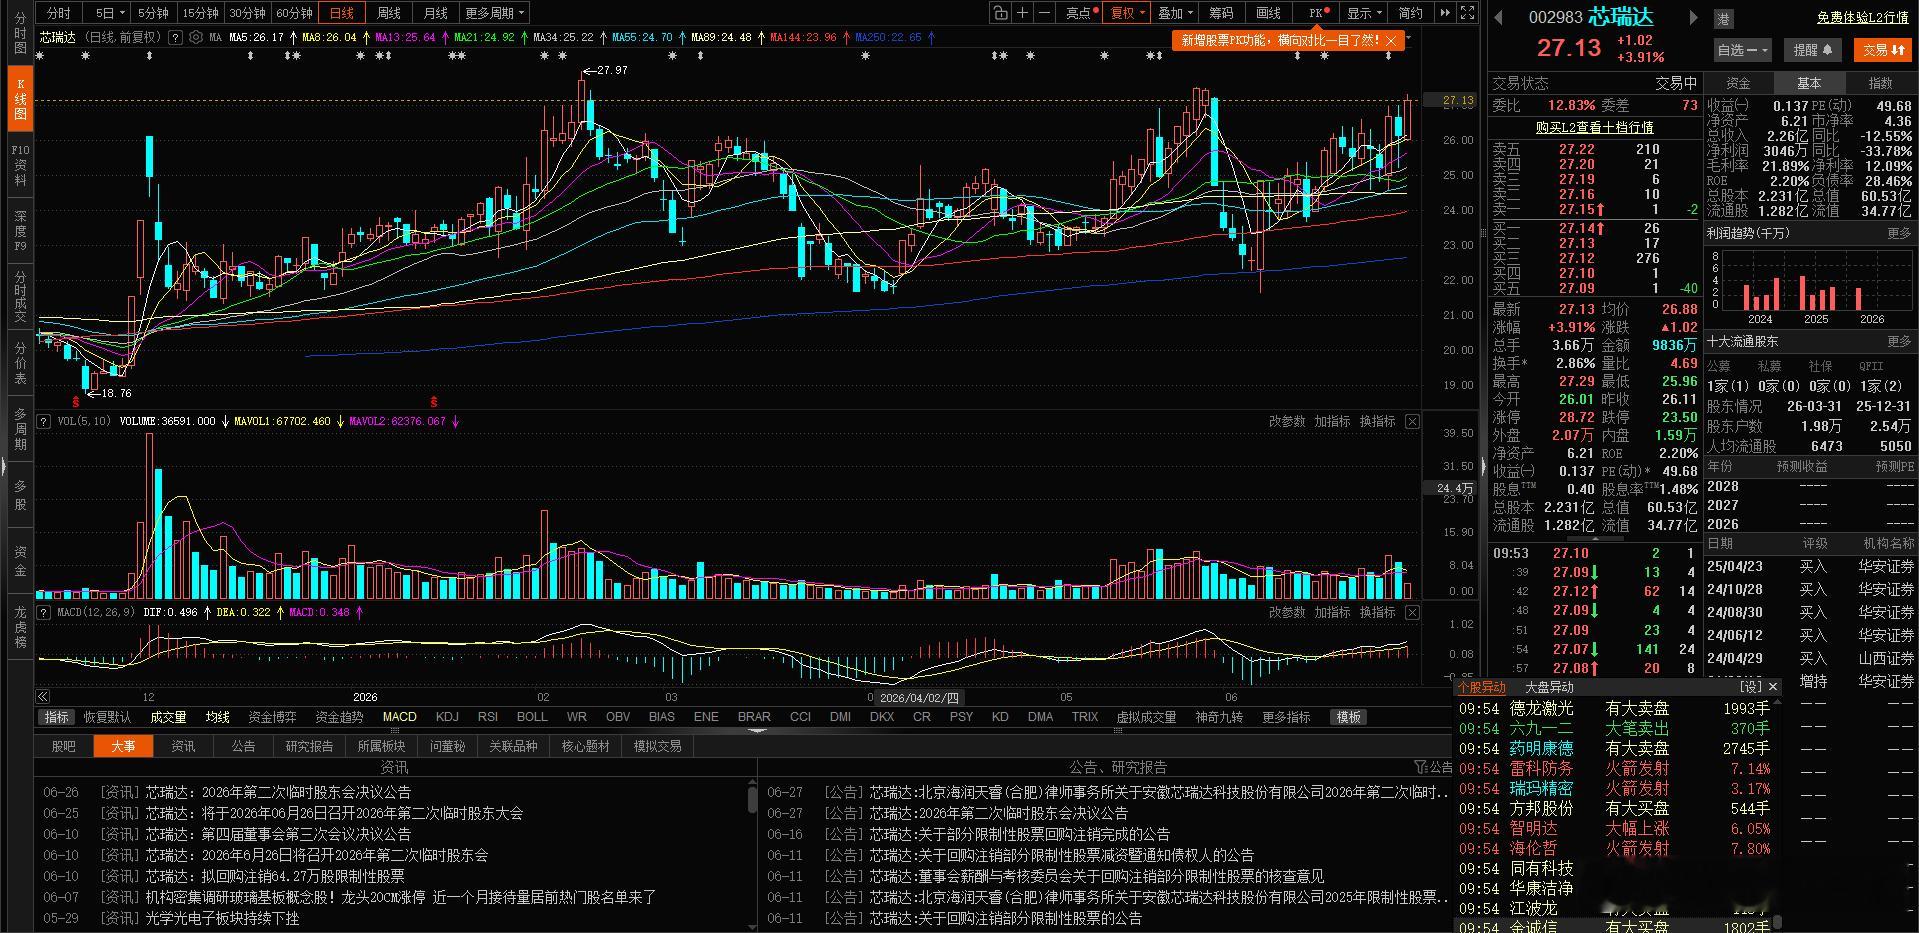Click 恢复默认 in indicator bar

click(x=107, y=717)
